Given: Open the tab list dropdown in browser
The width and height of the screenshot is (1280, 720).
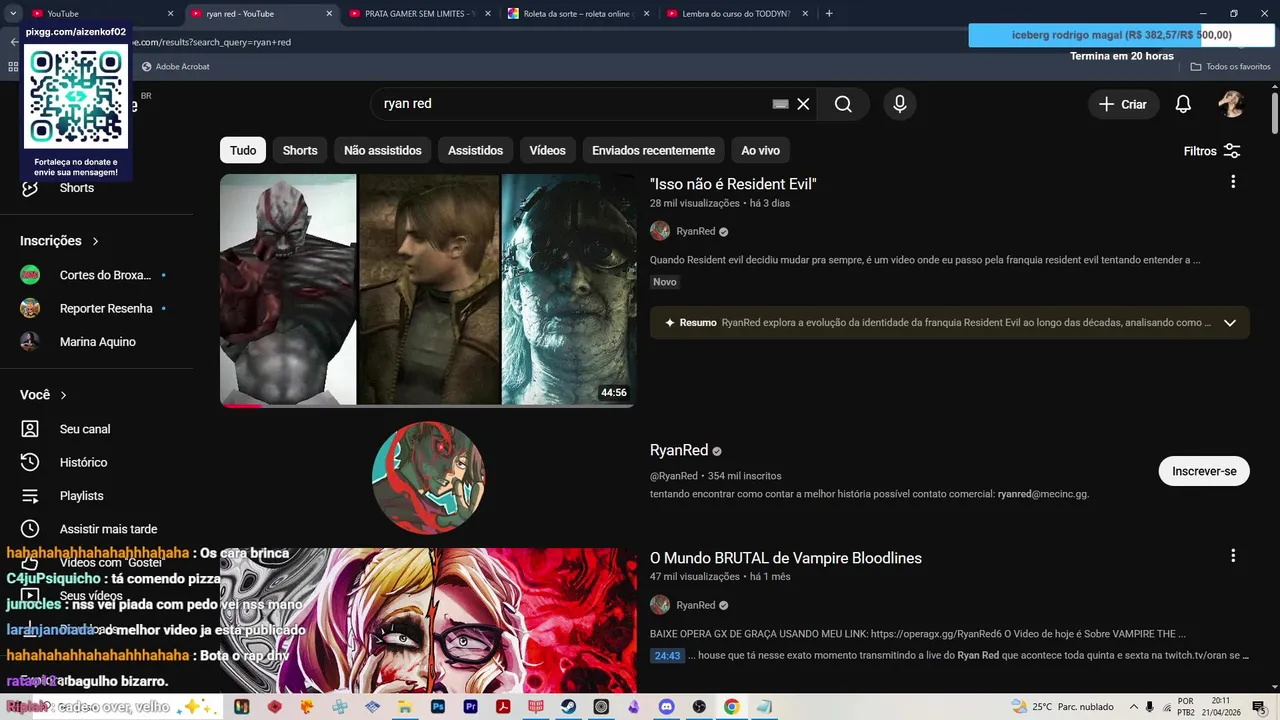Looking at the screenshot, I should pos(14,14).
